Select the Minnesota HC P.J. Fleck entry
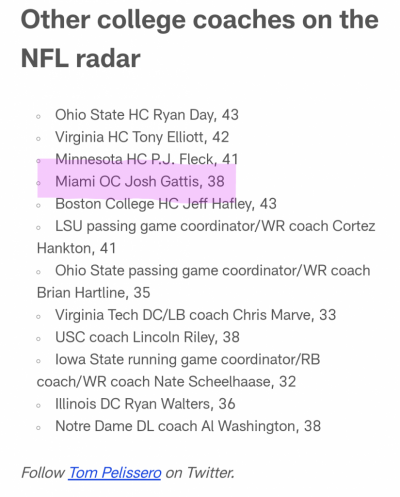 click(147, 159)
